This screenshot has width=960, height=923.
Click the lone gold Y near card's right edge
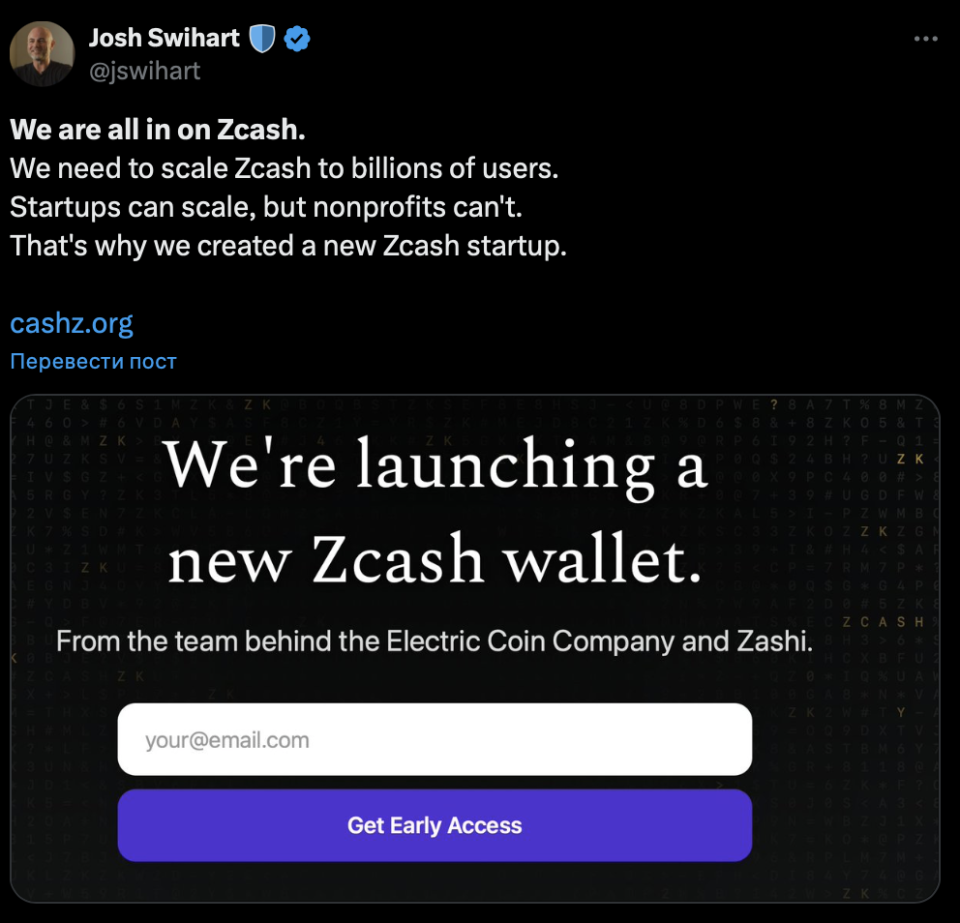901,713
